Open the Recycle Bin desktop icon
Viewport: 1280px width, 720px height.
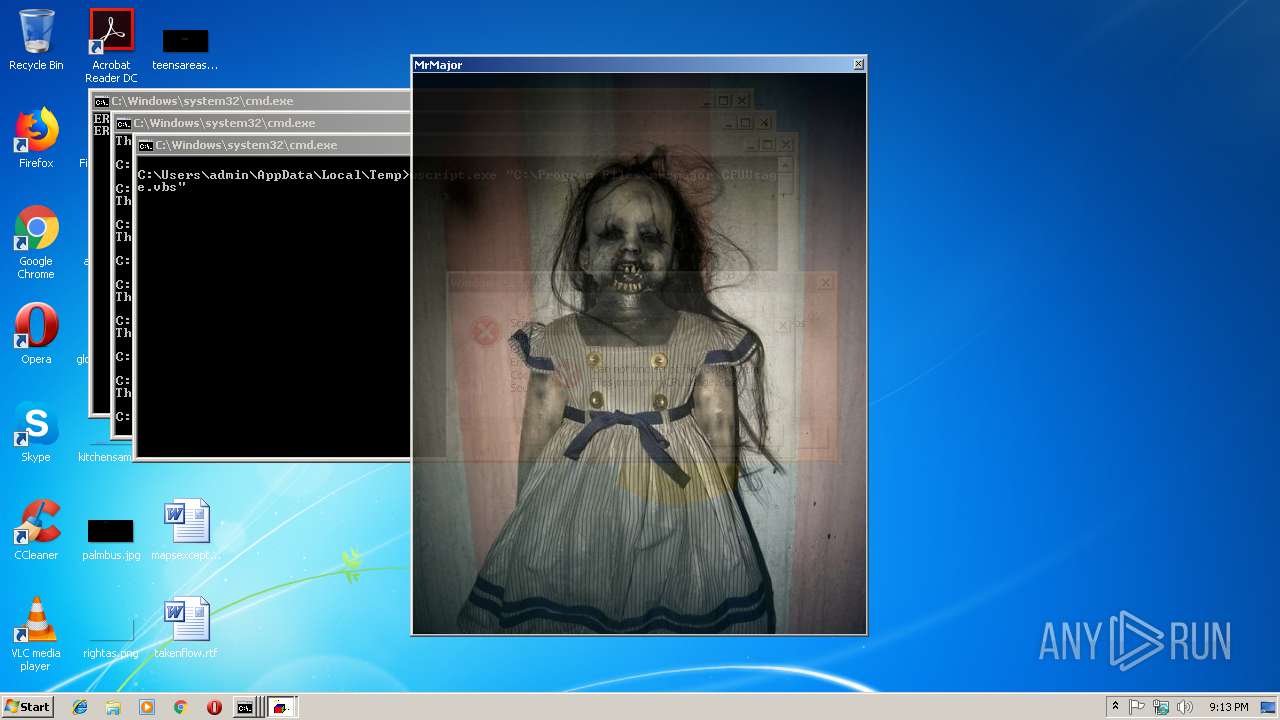click(x=36, y=40)
